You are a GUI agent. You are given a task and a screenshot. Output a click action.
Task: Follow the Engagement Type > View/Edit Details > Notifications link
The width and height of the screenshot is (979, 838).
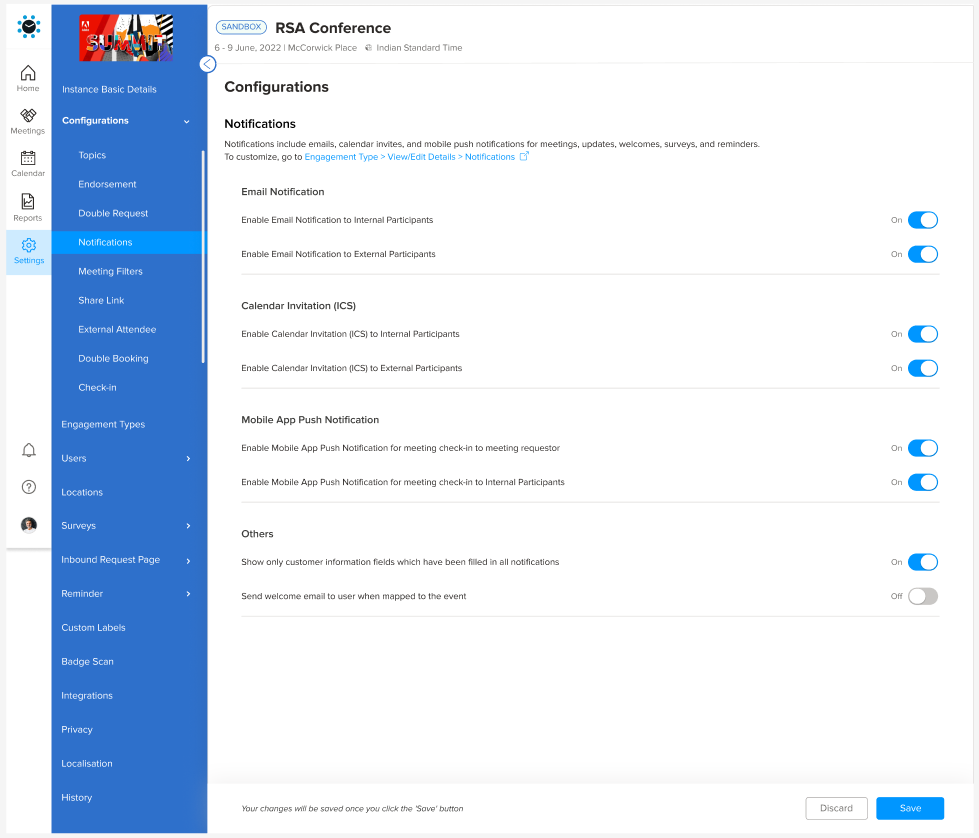click(410, 157)
